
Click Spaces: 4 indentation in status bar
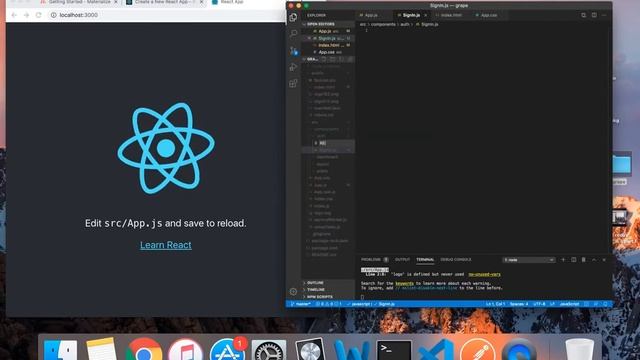pos(519,304)
